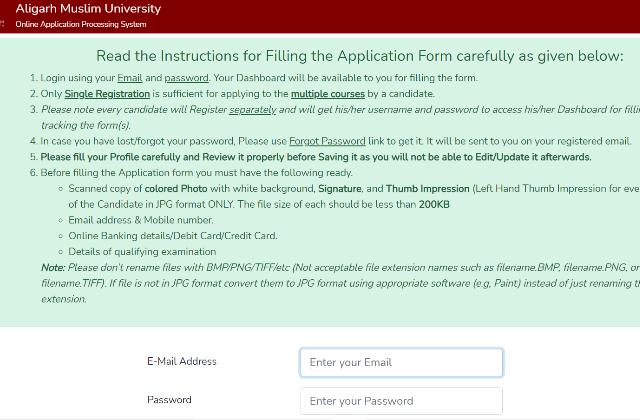Click the Password field label
640x420 pixels.
pyautogui.click(x=169, y=400)
